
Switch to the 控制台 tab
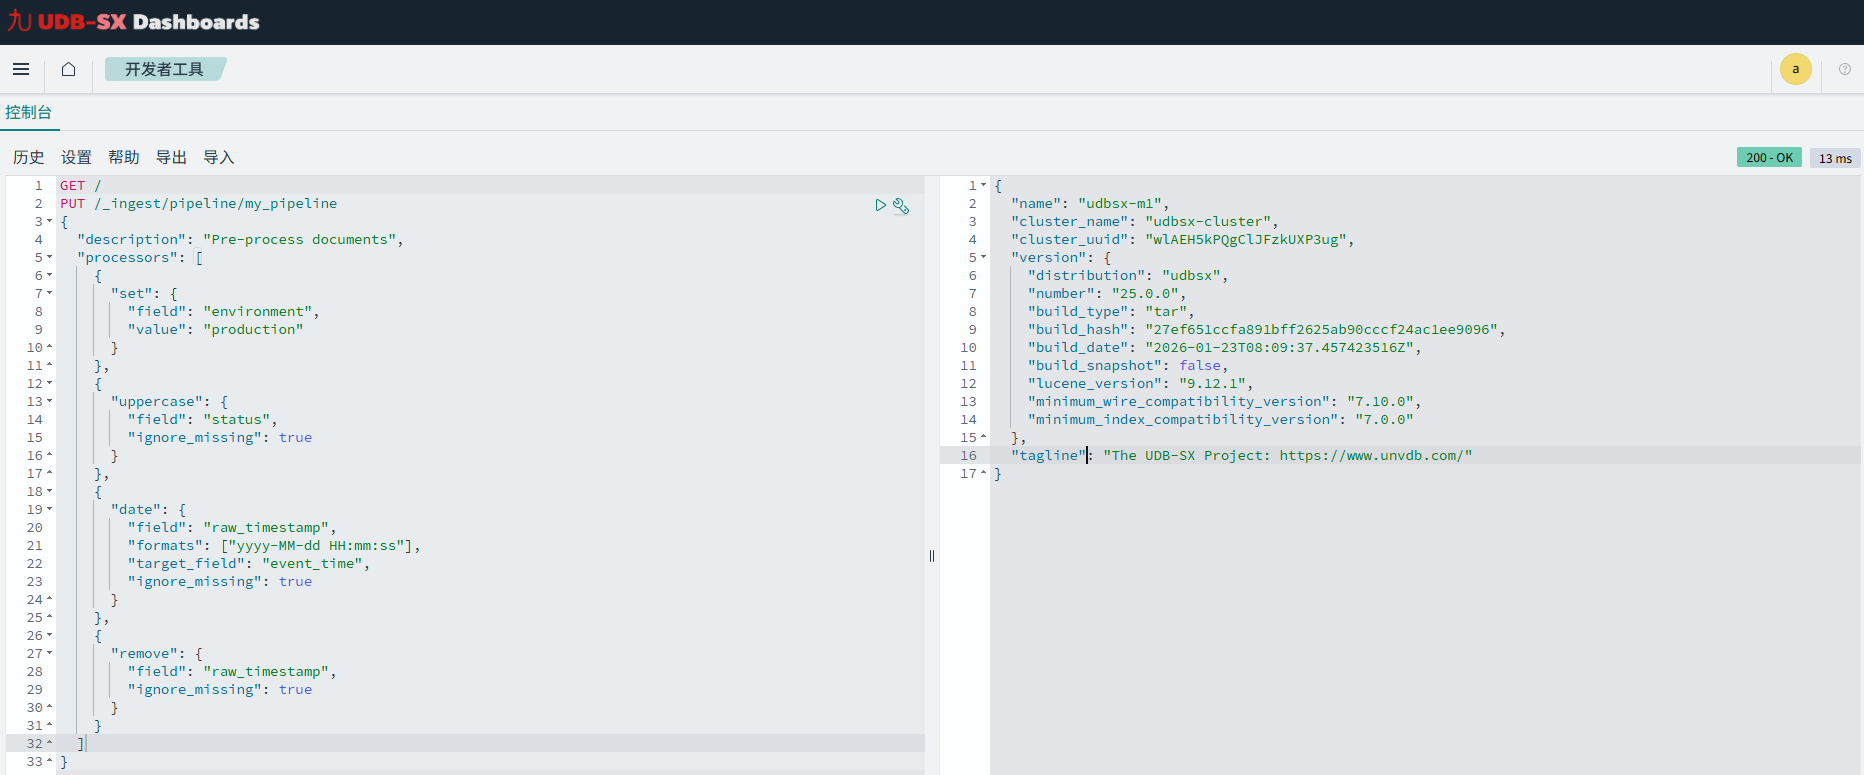28,112
